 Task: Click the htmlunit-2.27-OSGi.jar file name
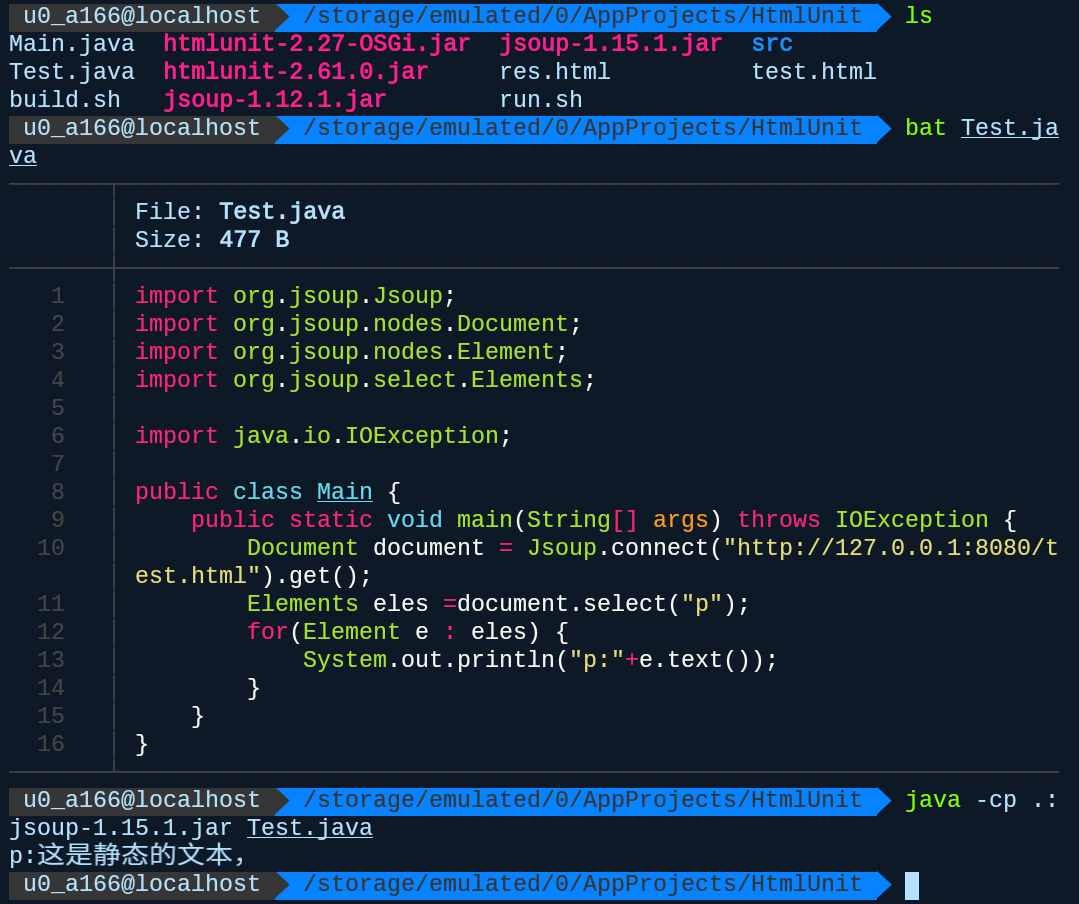point(316,44)
